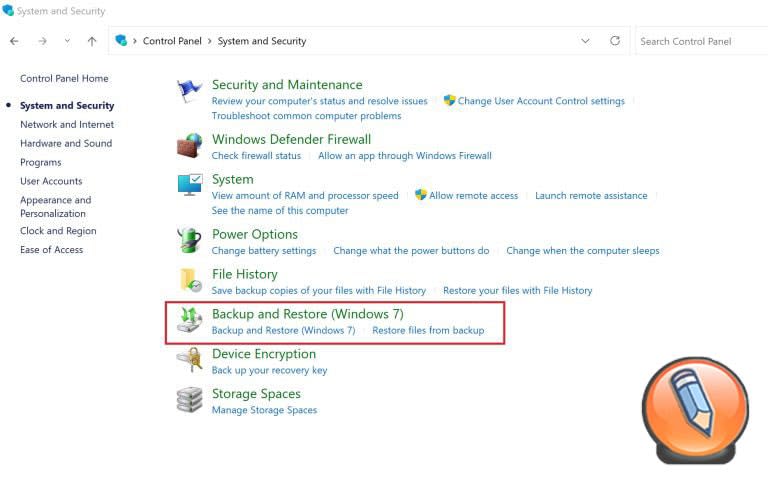Go back with the back arrow
Image resolution: width=768 pixels, height=484 pixels.
(14, 41)
